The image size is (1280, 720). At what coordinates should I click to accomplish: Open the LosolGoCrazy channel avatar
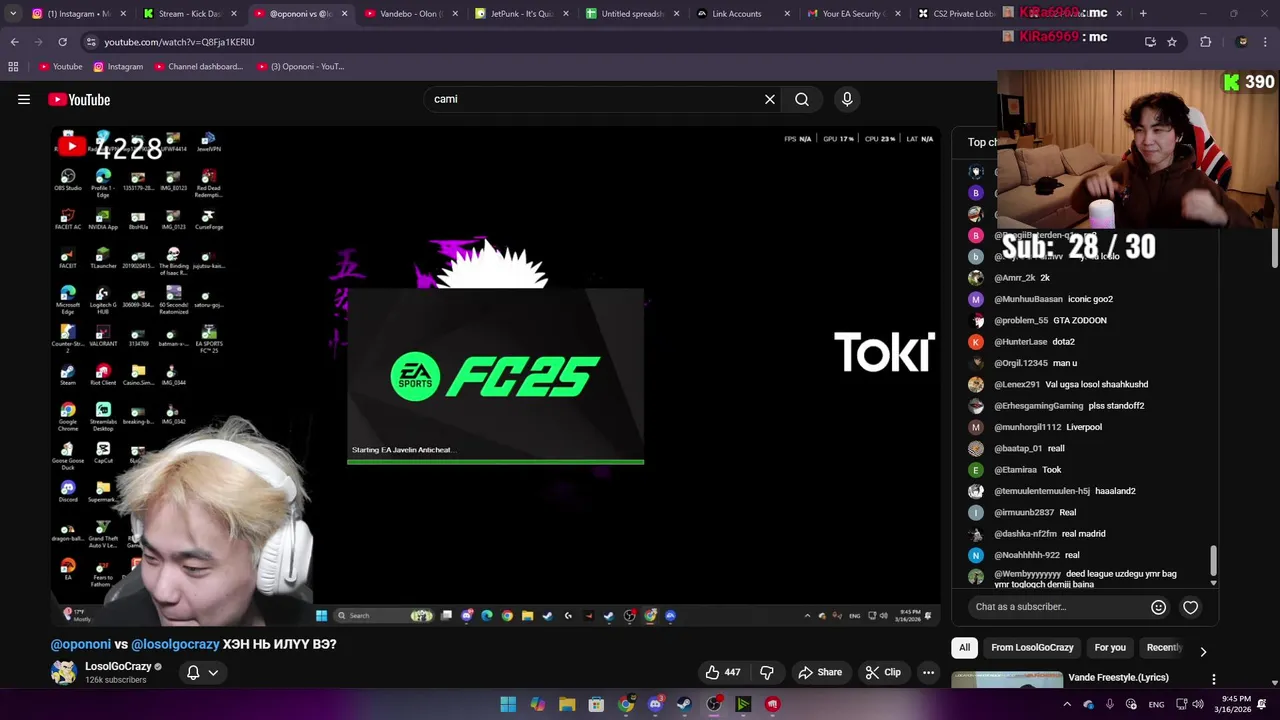pyautogui.click(x=64, y=672)
